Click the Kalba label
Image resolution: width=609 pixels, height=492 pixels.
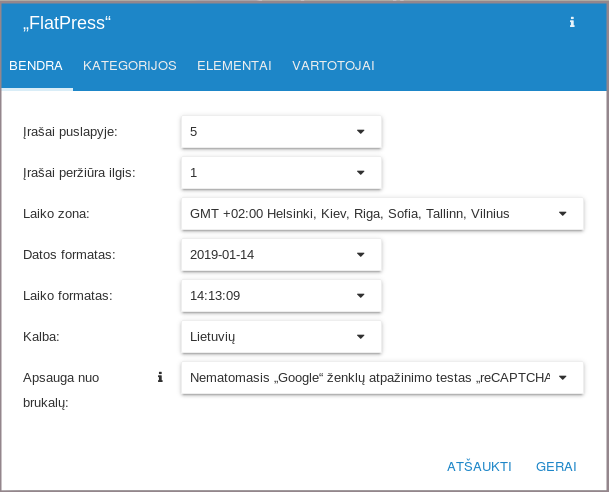(x=42, y=336)
